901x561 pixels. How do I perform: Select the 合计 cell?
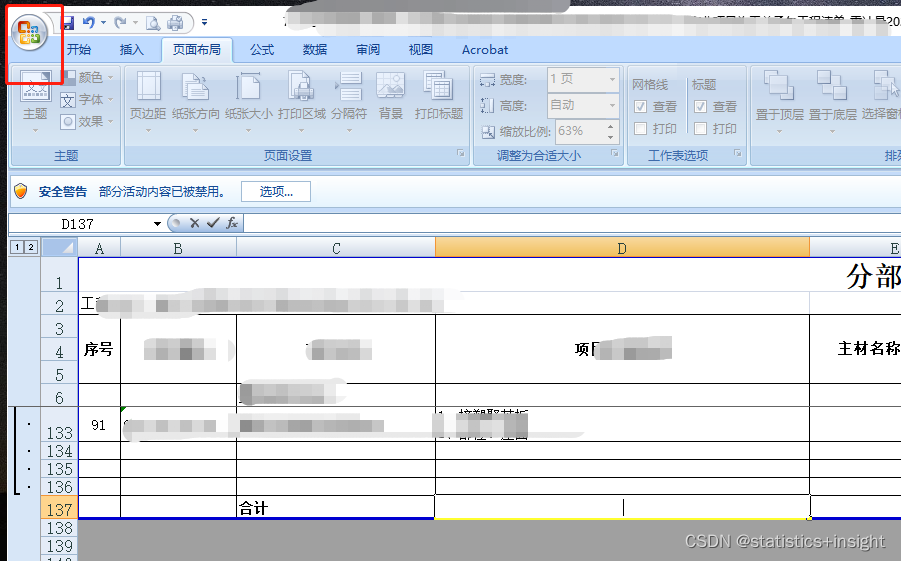point(336,508)
